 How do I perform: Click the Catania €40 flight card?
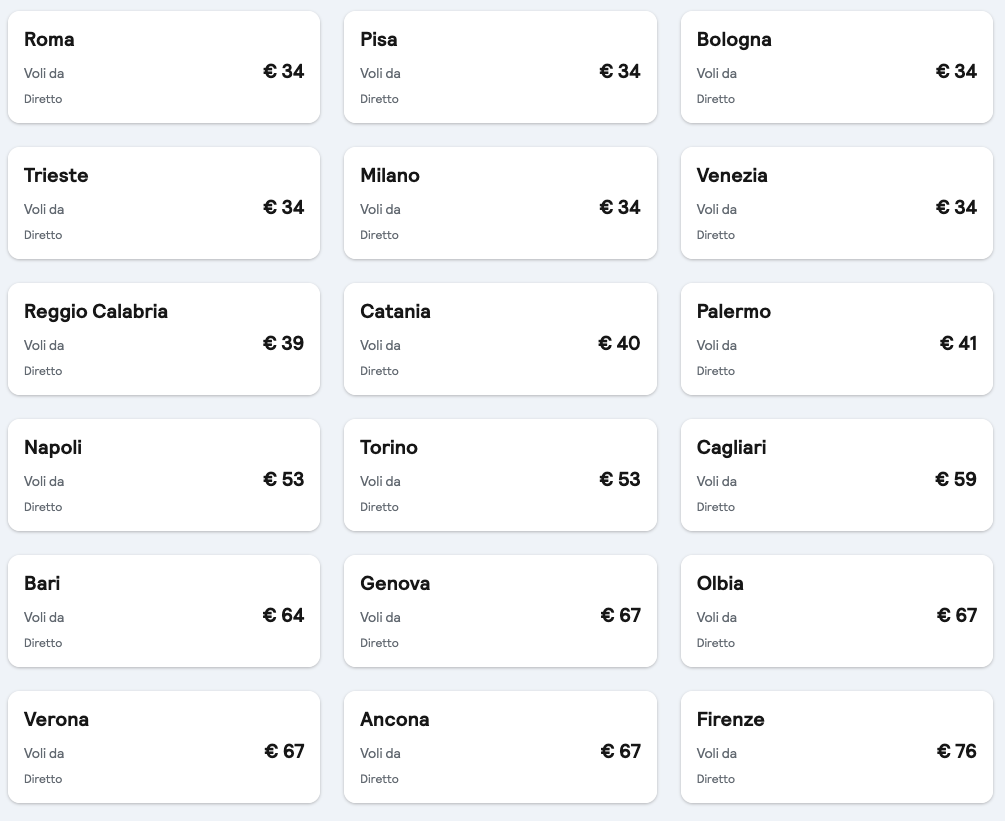[x=500, y=339]
